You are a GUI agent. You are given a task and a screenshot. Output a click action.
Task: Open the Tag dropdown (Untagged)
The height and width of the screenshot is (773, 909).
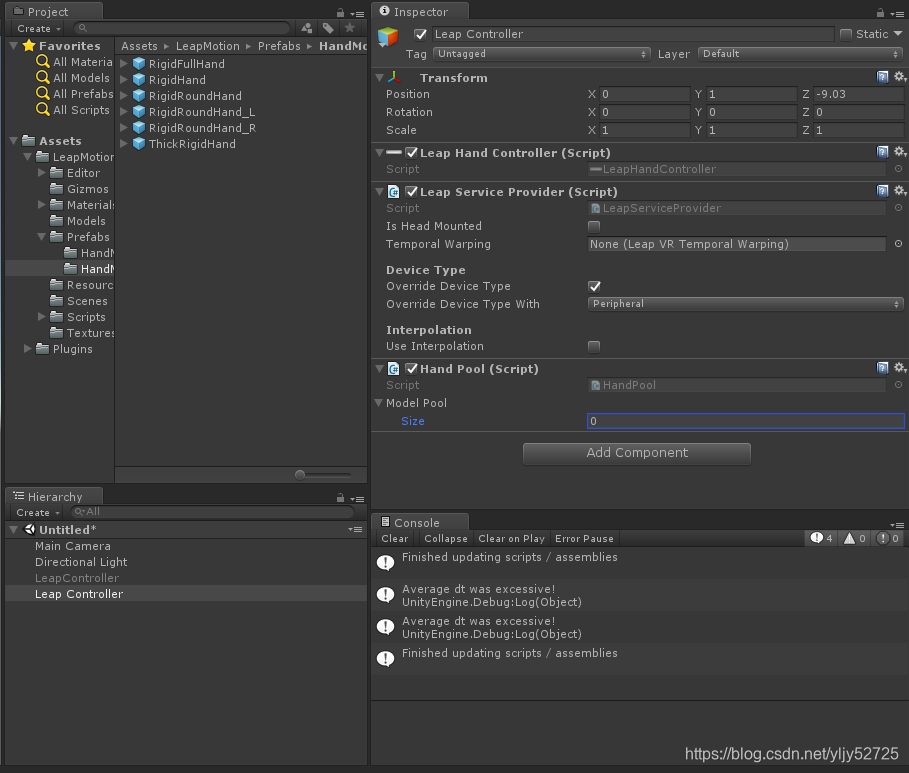click(x=541, y=54)
